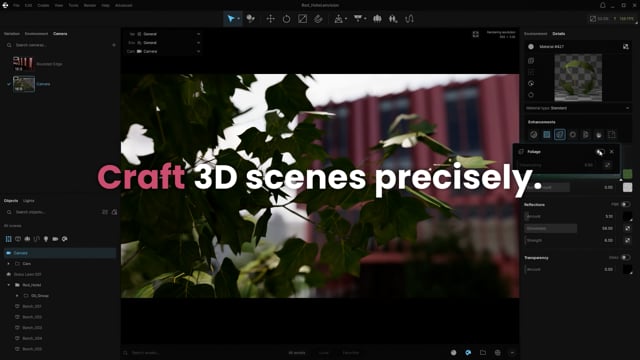Switch to the Variation tab
Image resolution: width=640 pixels, height=360 pixels.
coord(12,34)
